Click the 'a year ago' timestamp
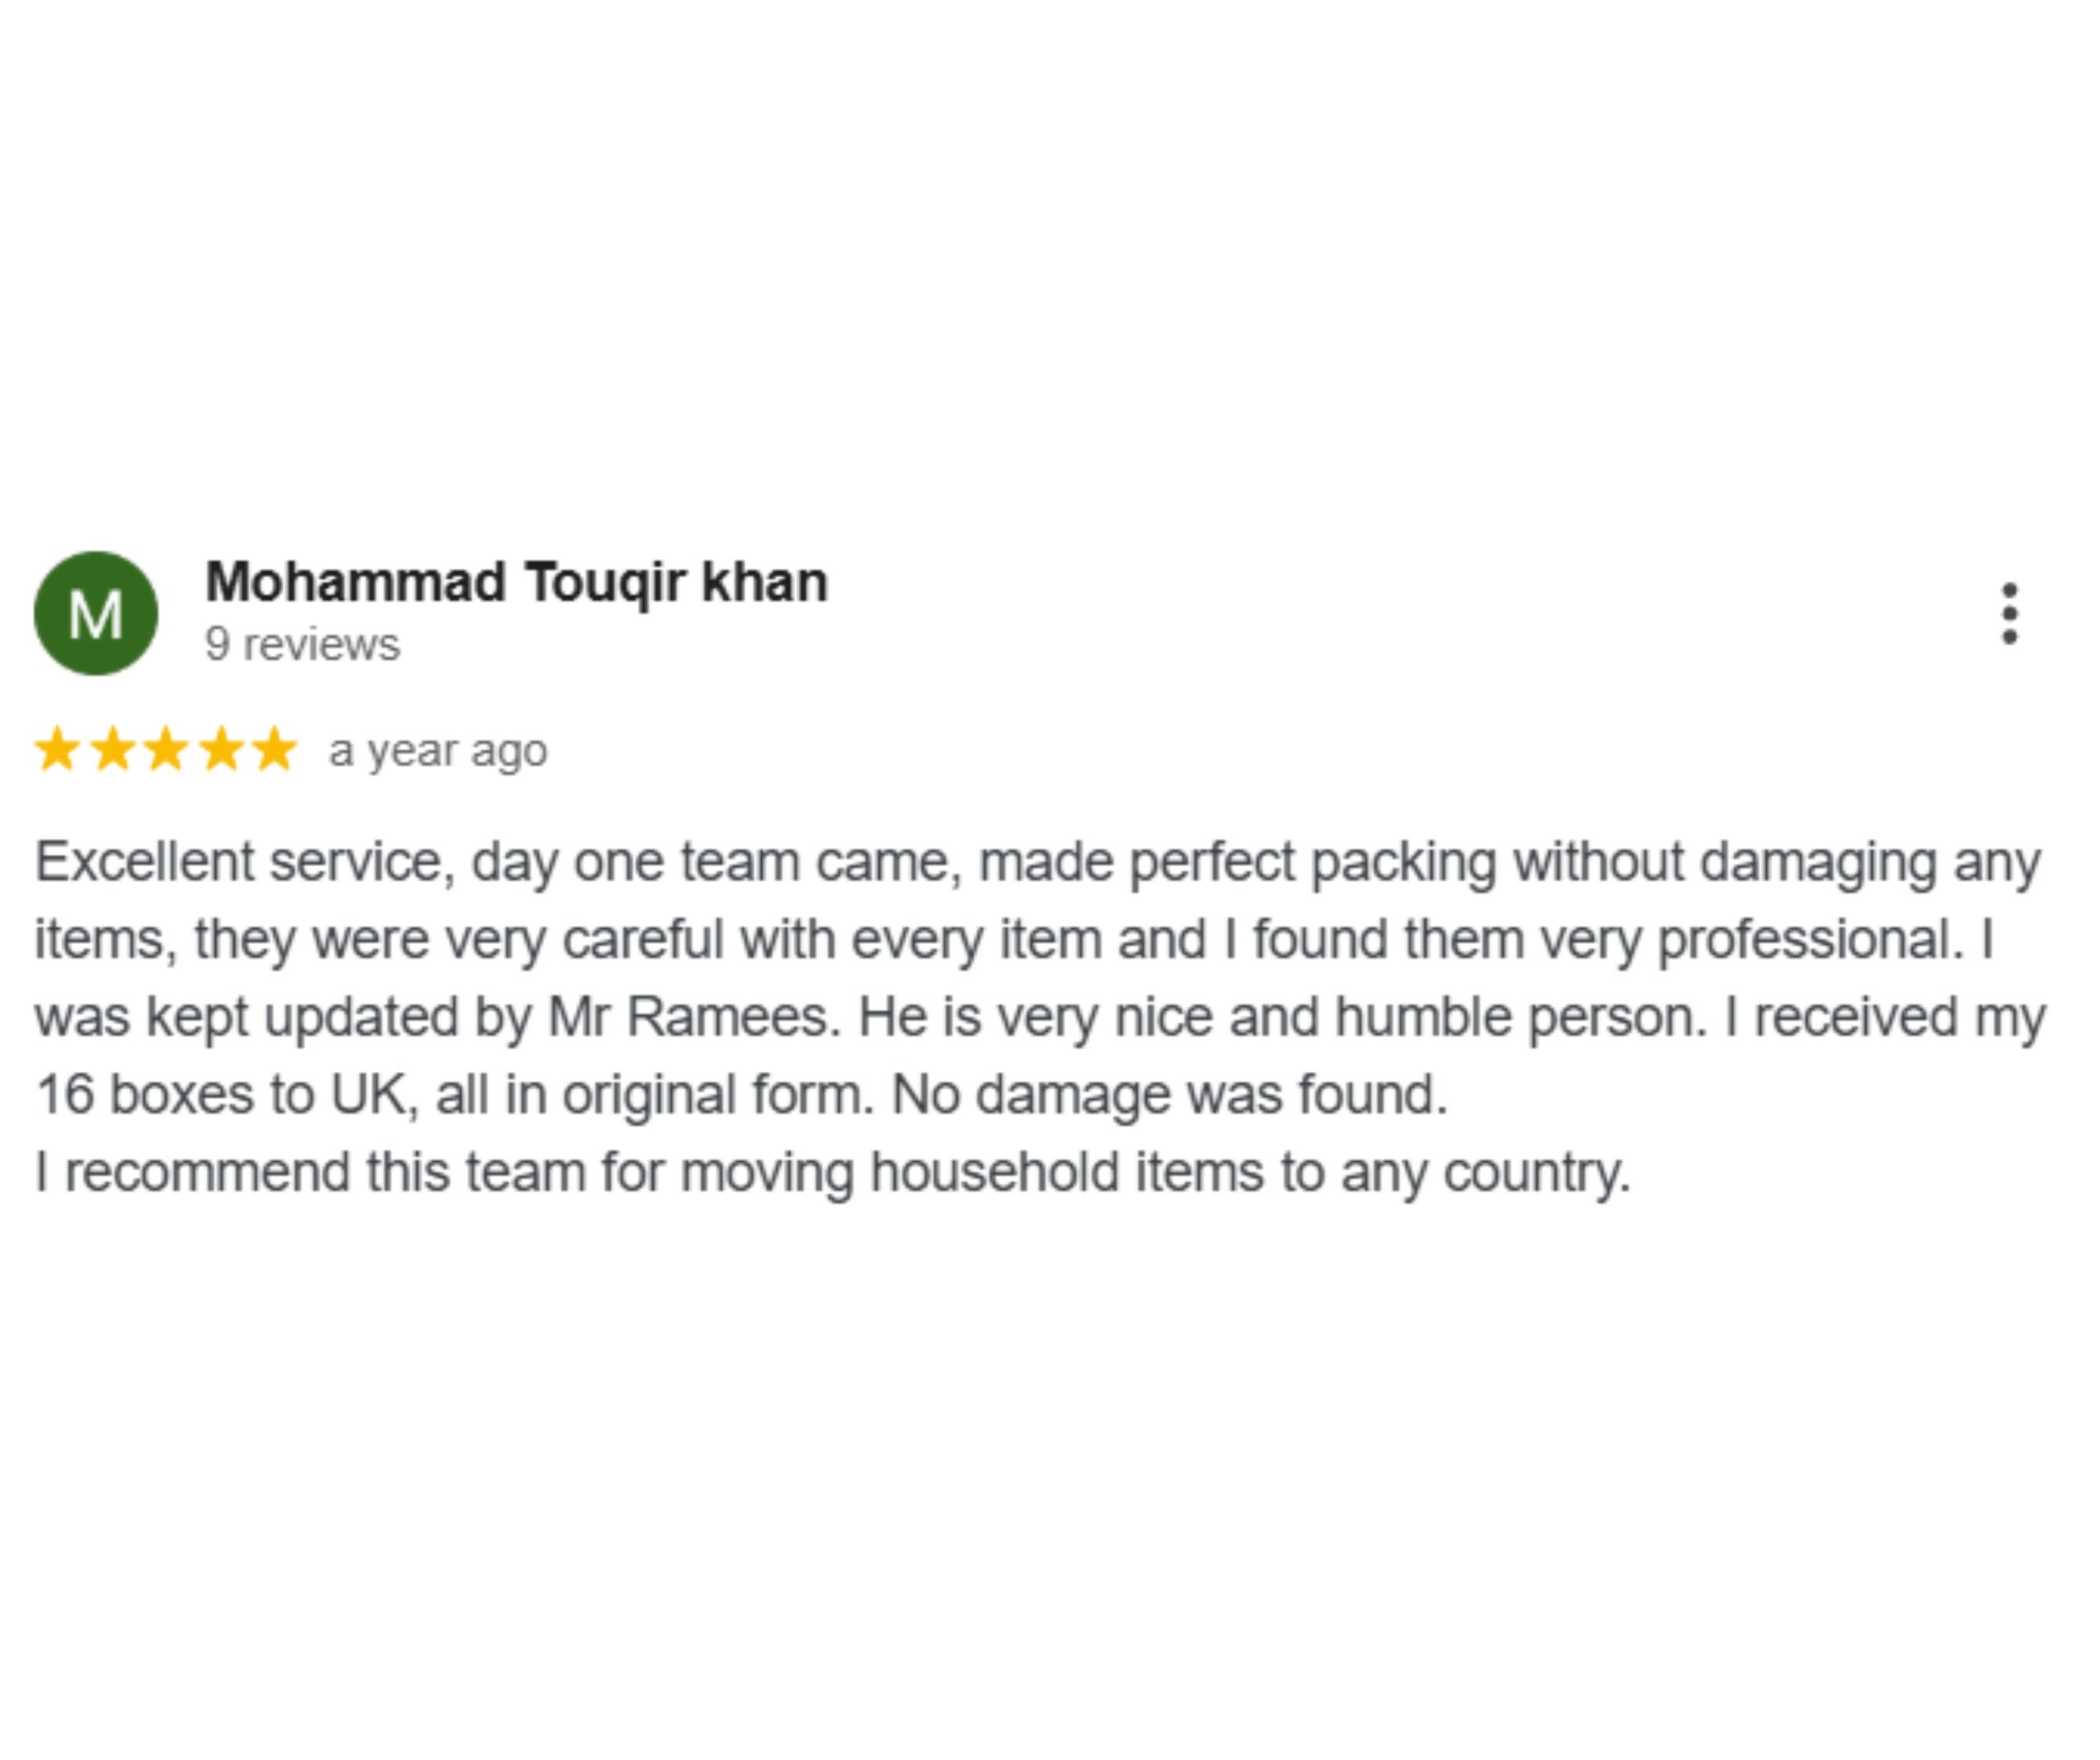 [438, 751]
